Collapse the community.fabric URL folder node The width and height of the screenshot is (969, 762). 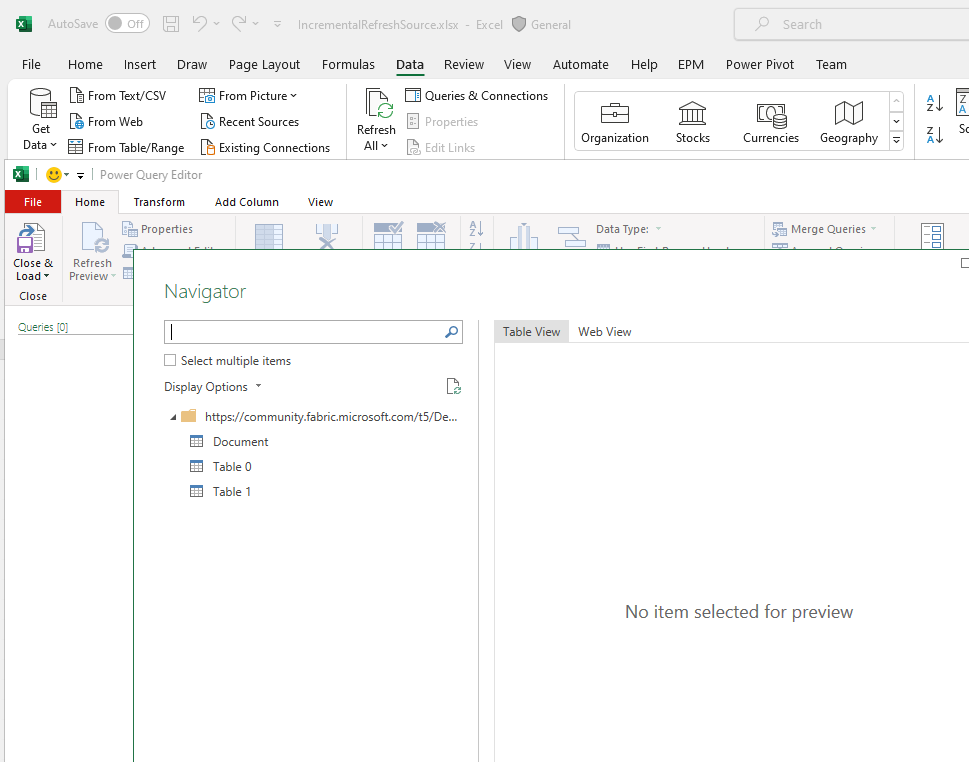173,417
